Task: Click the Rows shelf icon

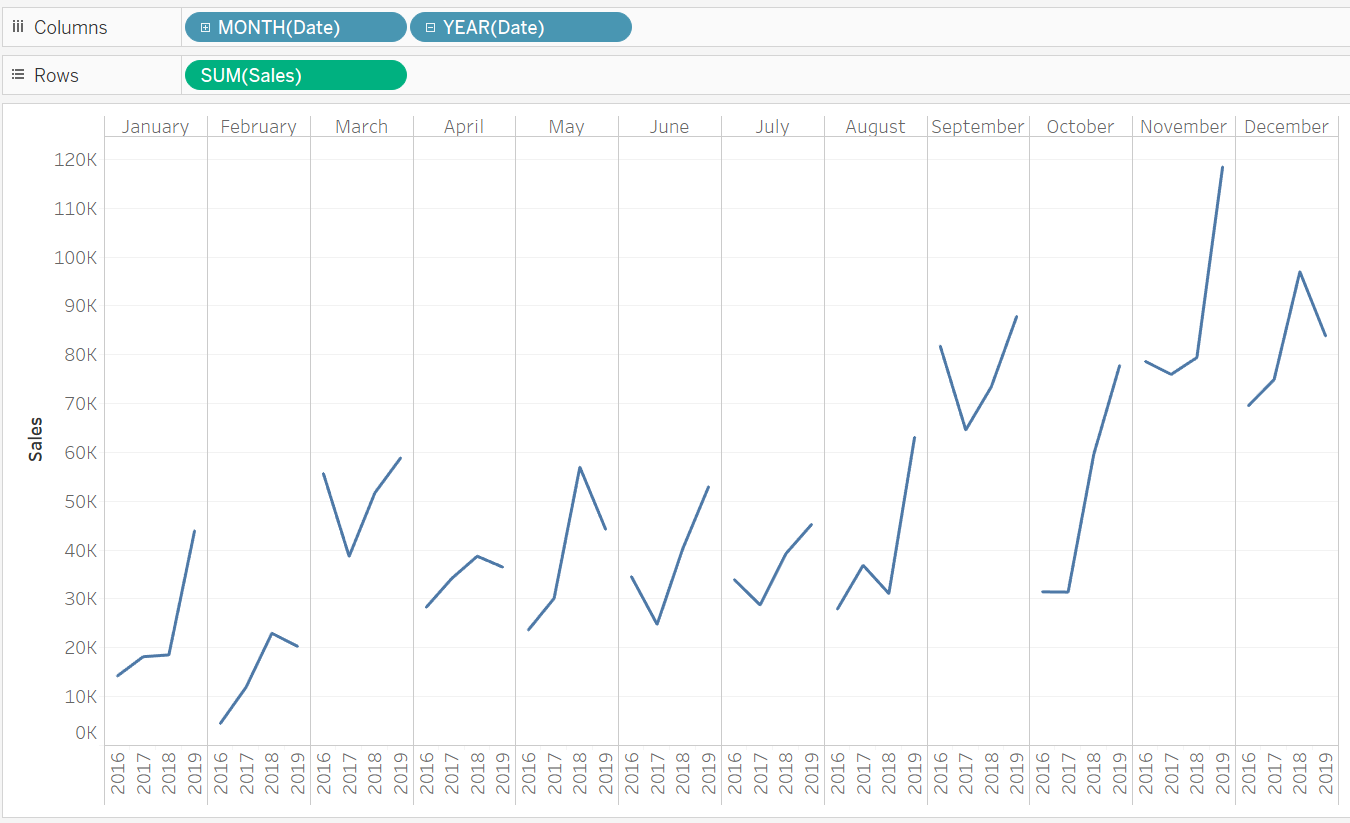Action: click(16, 75)
